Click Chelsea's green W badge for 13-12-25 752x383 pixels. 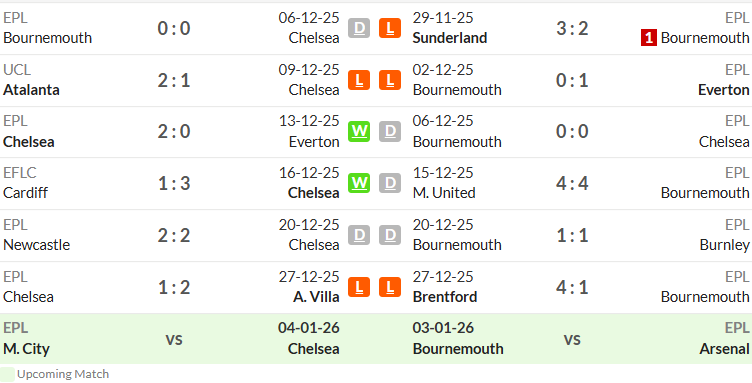pyautogui.click(x=359, y=131)
